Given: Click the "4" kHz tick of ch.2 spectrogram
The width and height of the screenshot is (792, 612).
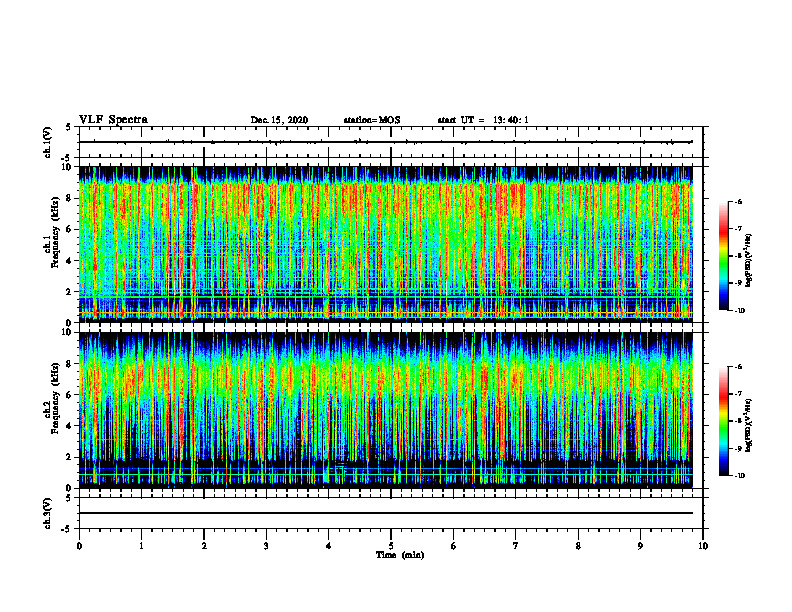Looking at the screenshot, I should click(x=70, y=426).
